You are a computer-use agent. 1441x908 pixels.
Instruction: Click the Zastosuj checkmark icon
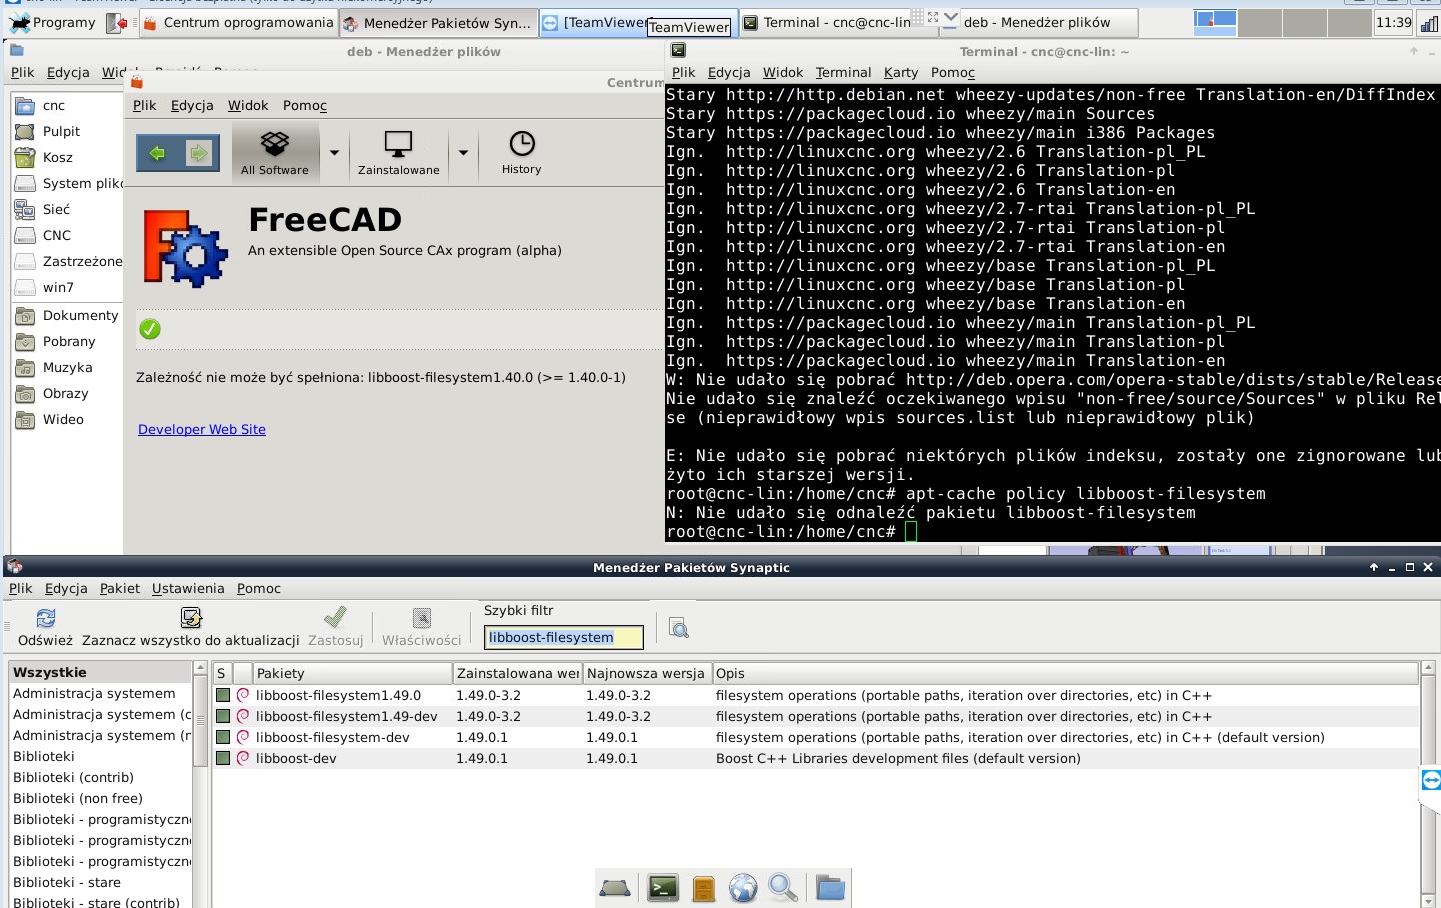335,617
